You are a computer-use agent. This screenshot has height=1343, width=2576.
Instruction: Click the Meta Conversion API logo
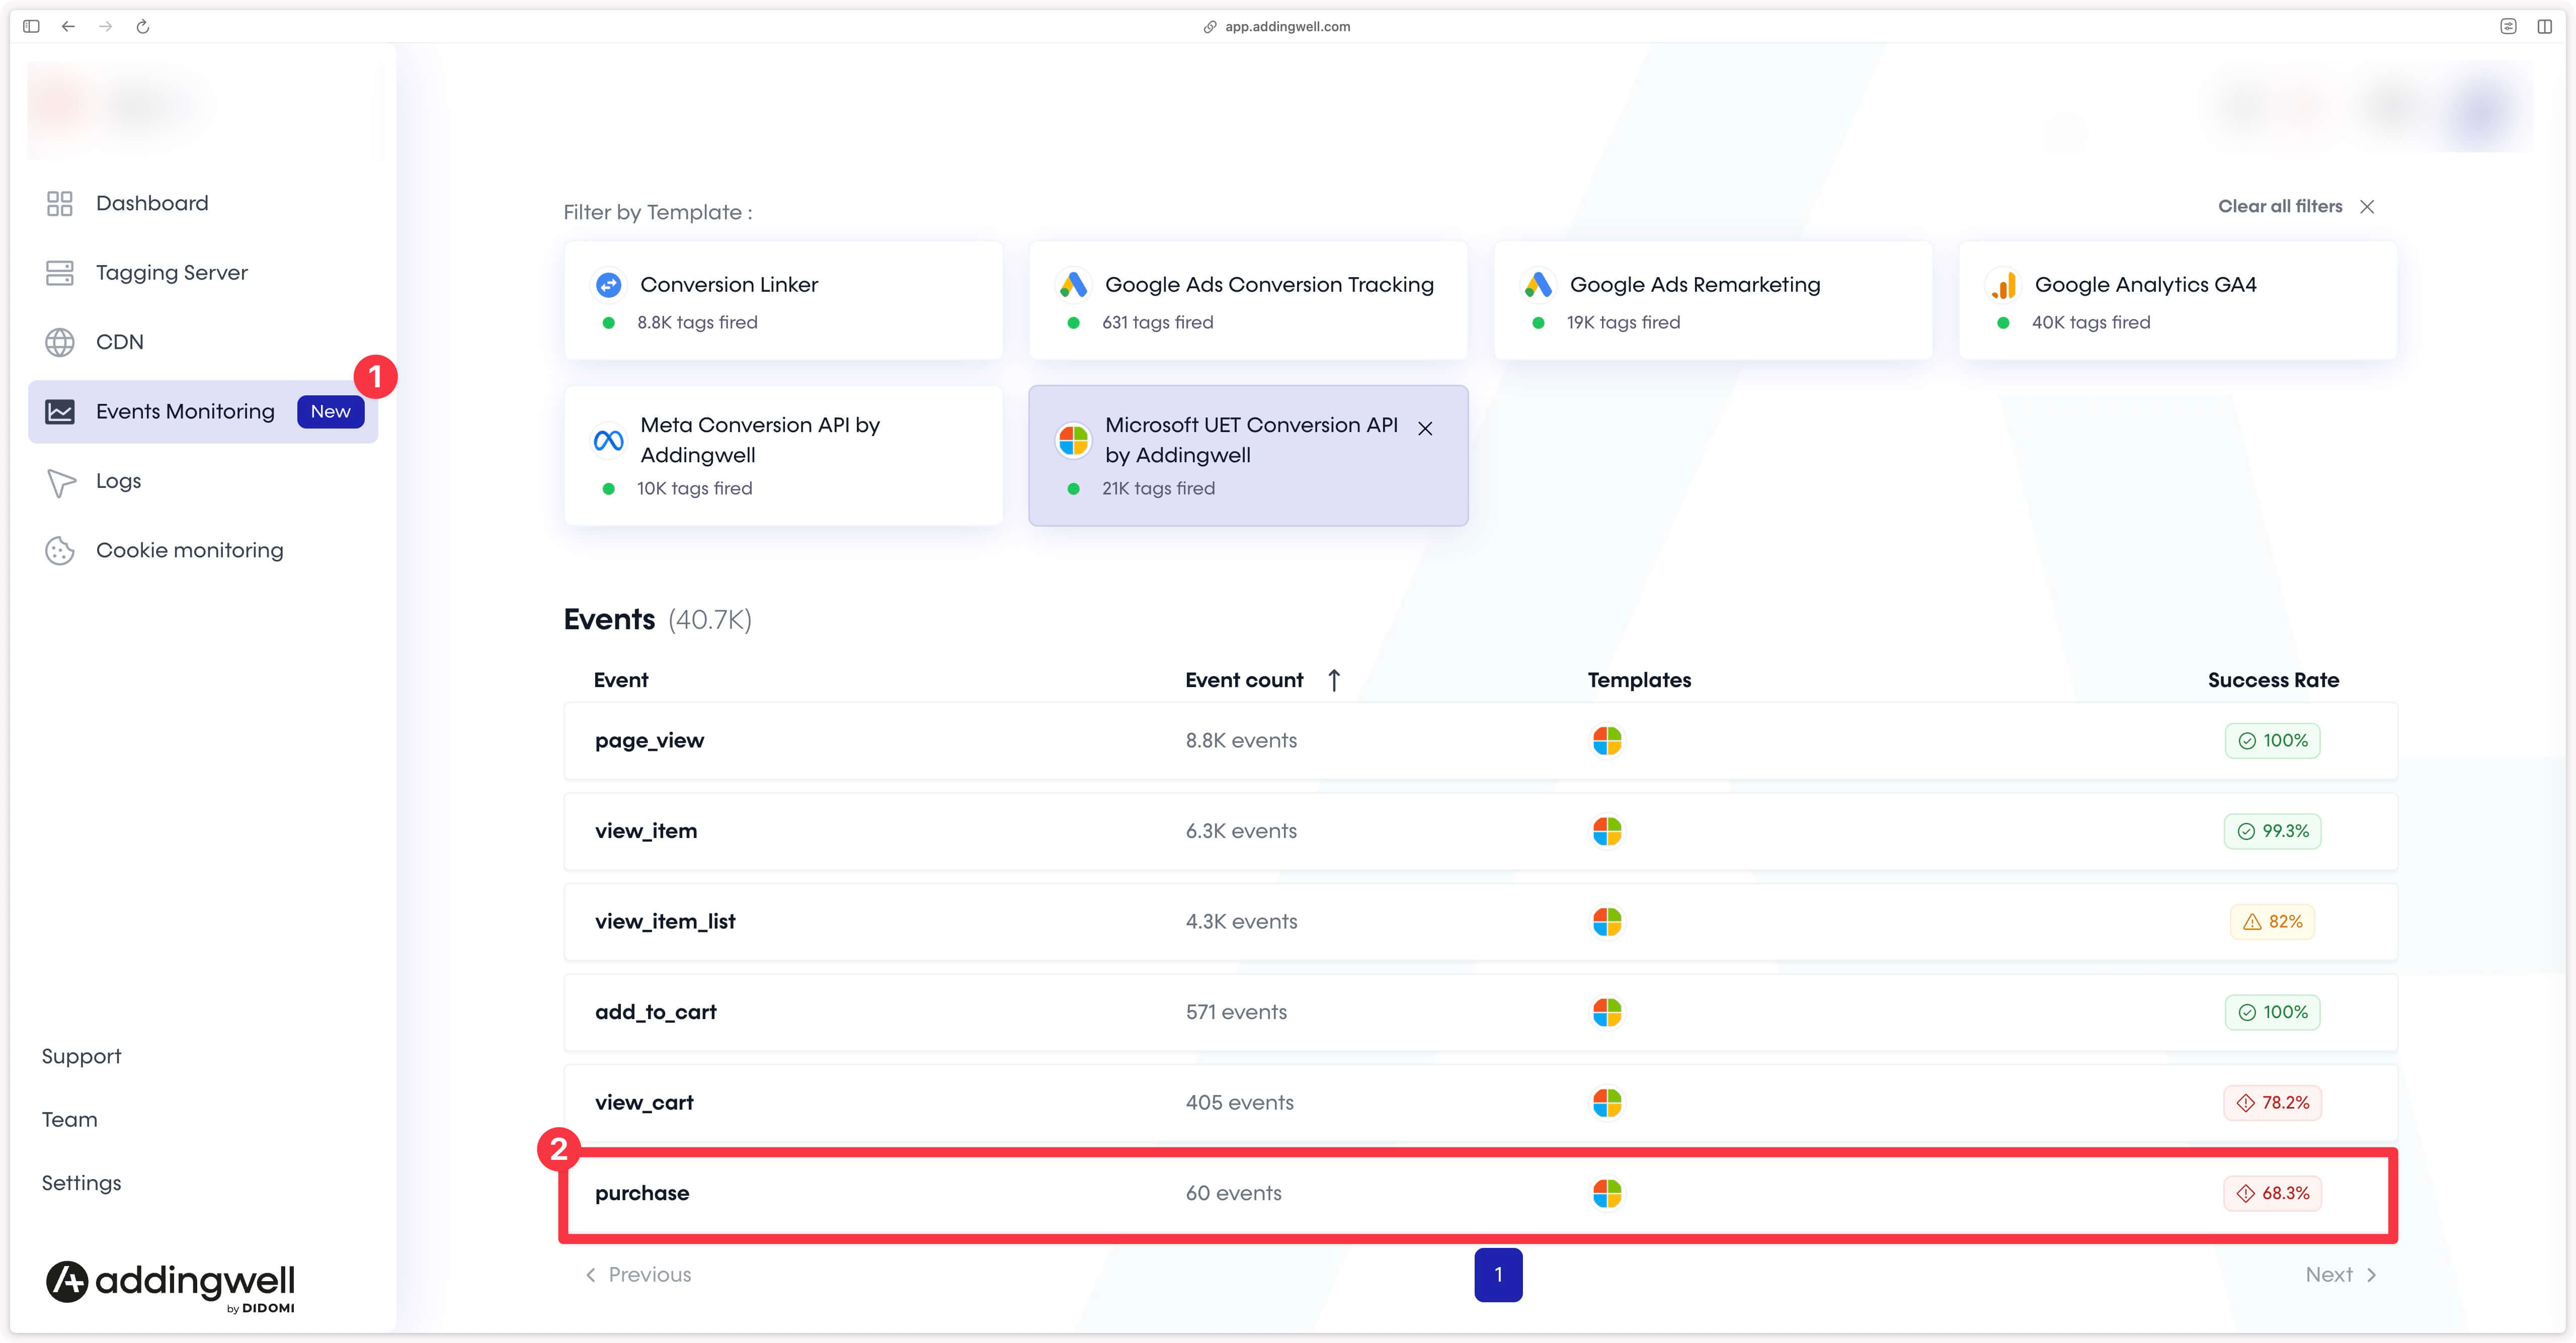tap(607, 440)
